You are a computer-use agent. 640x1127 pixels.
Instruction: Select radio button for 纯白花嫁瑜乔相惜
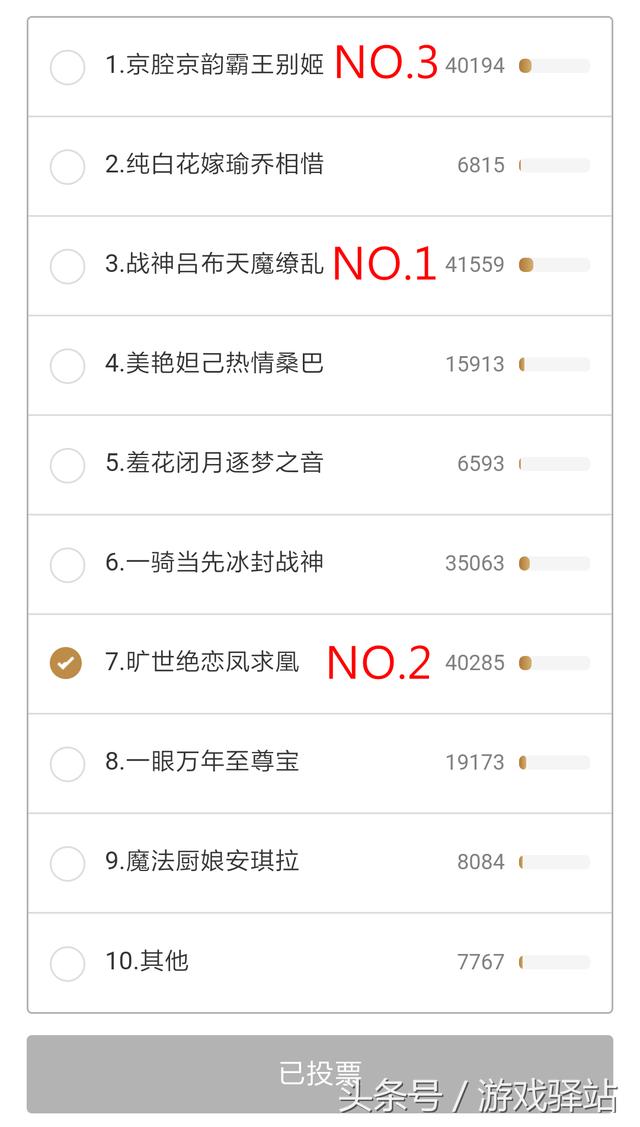coord(67,166)
